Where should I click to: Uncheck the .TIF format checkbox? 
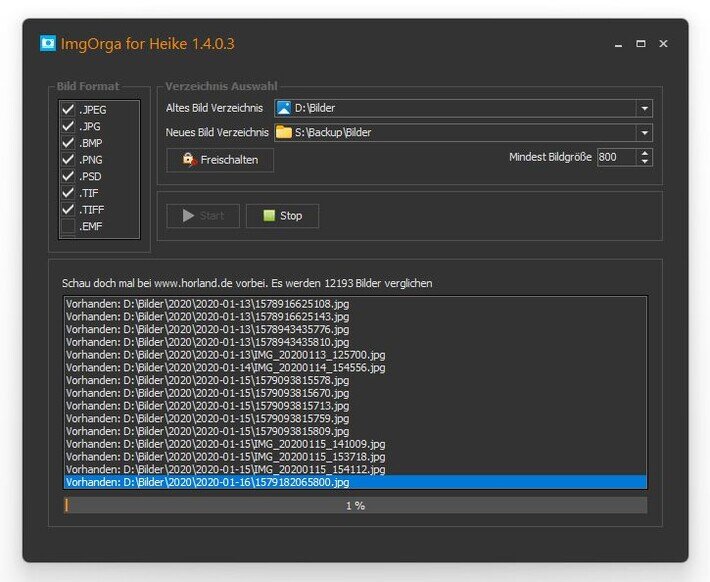68,193
